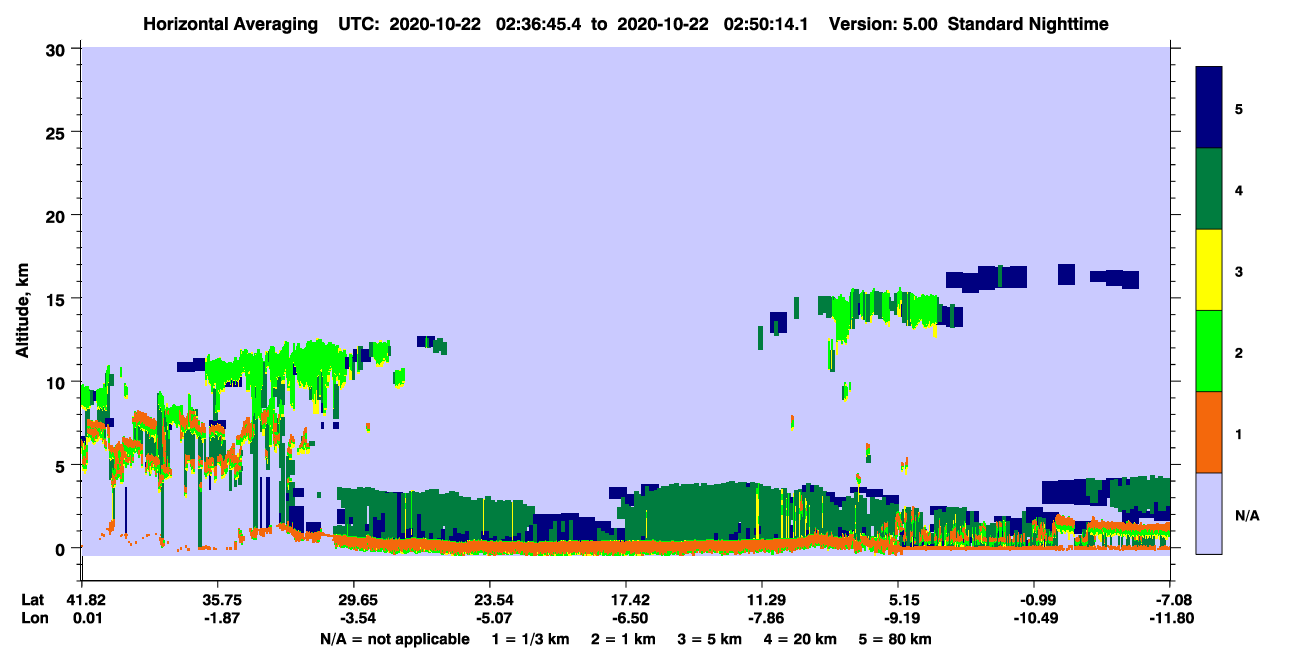The width and height of the screenshot is (1300, 667).
Task: Click the color bar label '4'
Action: (x=1239, y=189)
